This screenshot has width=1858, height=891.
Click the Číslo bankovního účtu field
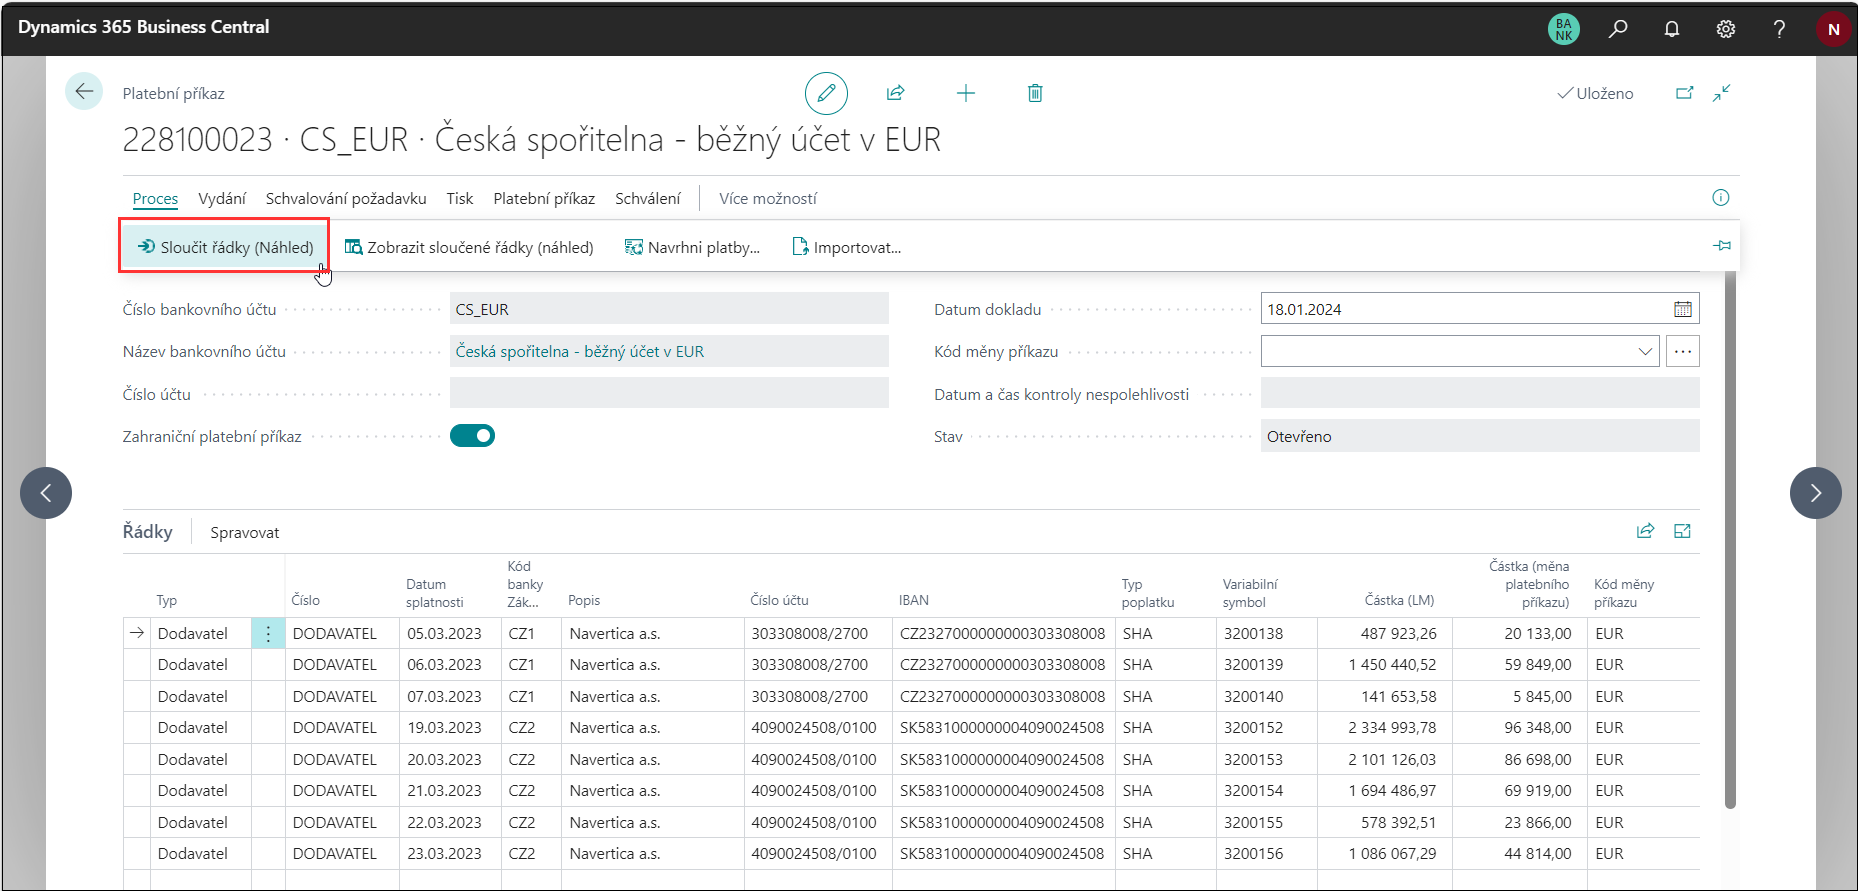tap(669, 309)
